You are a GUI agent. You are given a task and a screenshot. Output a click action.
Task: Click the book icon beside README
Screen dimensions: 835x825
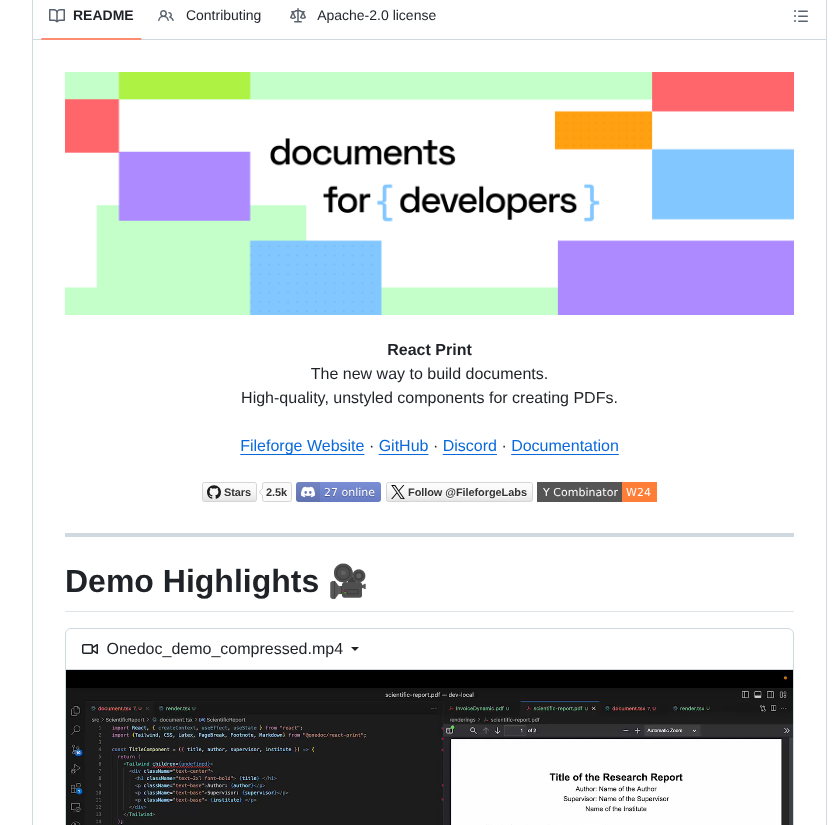point(56,15)
